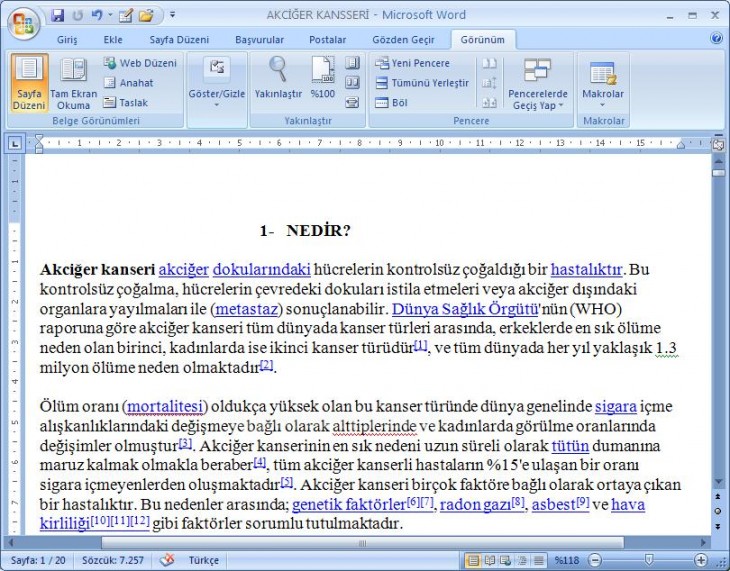Open undo history dropdown arrow
This screenshot has width=730, height=571.
(110, 15)
